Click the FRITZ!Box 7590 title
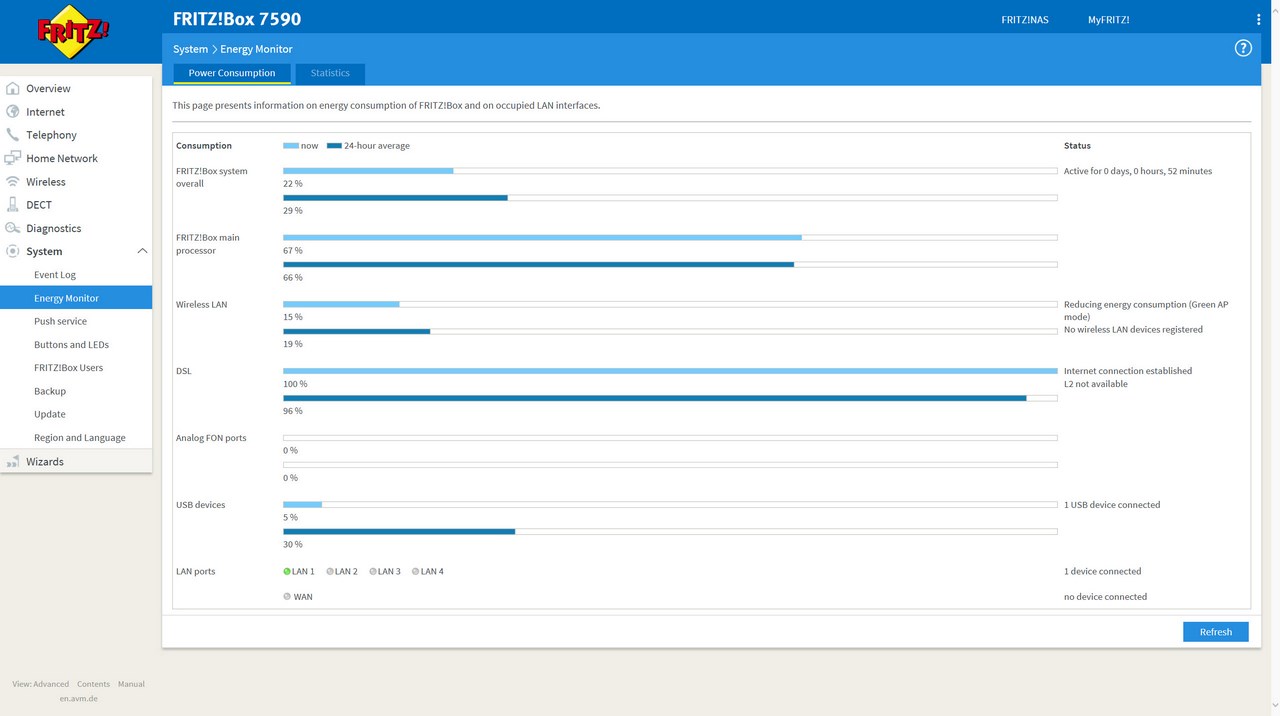Screen dimensions: 1280x716 [x=237, y=19]
